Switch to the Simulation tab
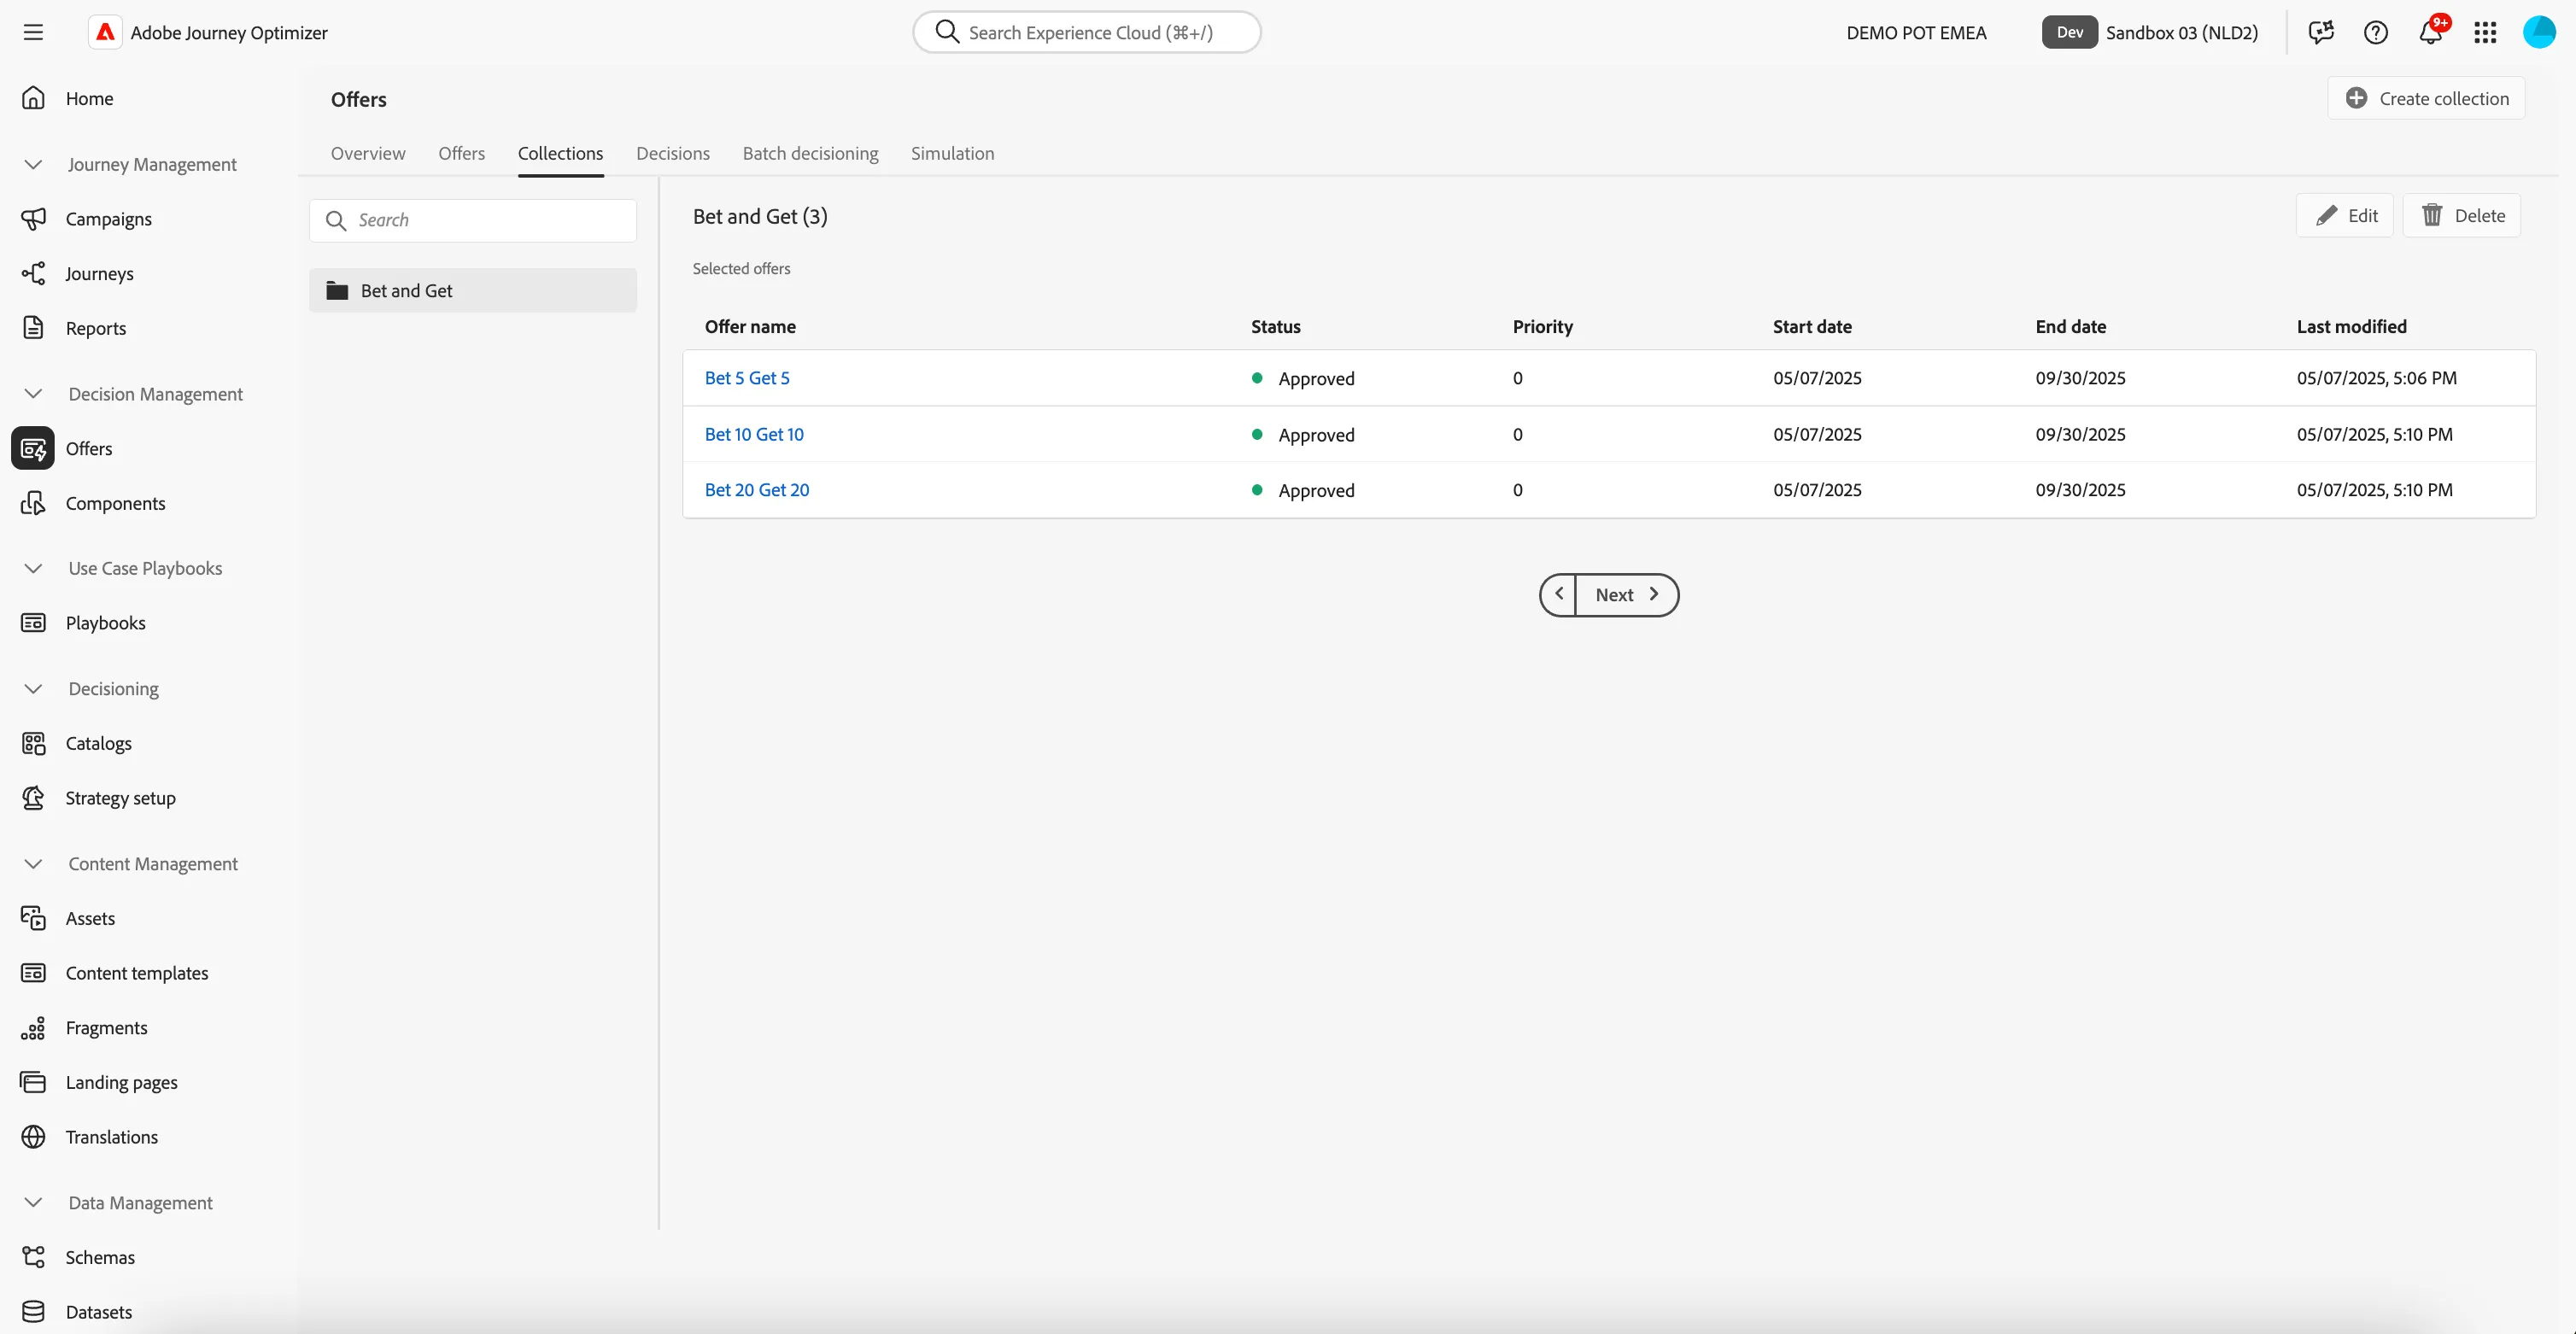 pyautogui.click(x=952, y=153)
